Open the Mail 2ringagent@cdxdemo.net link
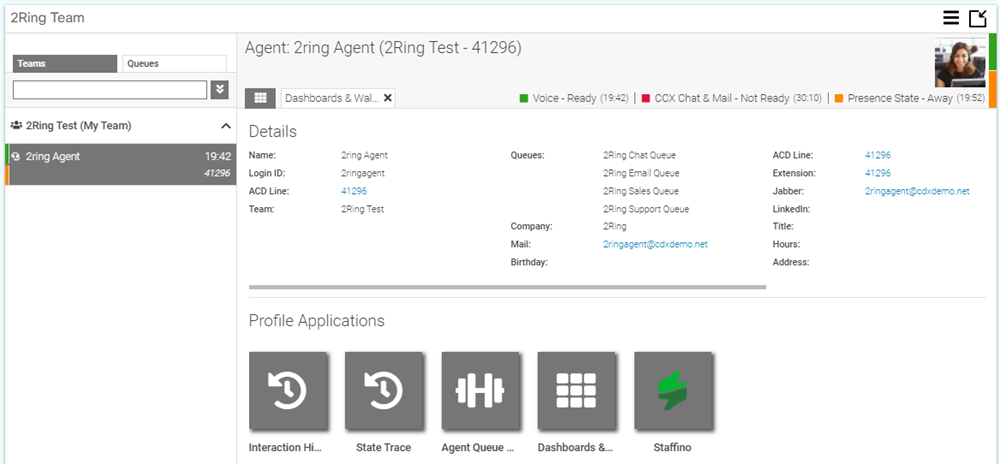The width and height of the screenshot is (1000, 464). click(x=655, y=244)
